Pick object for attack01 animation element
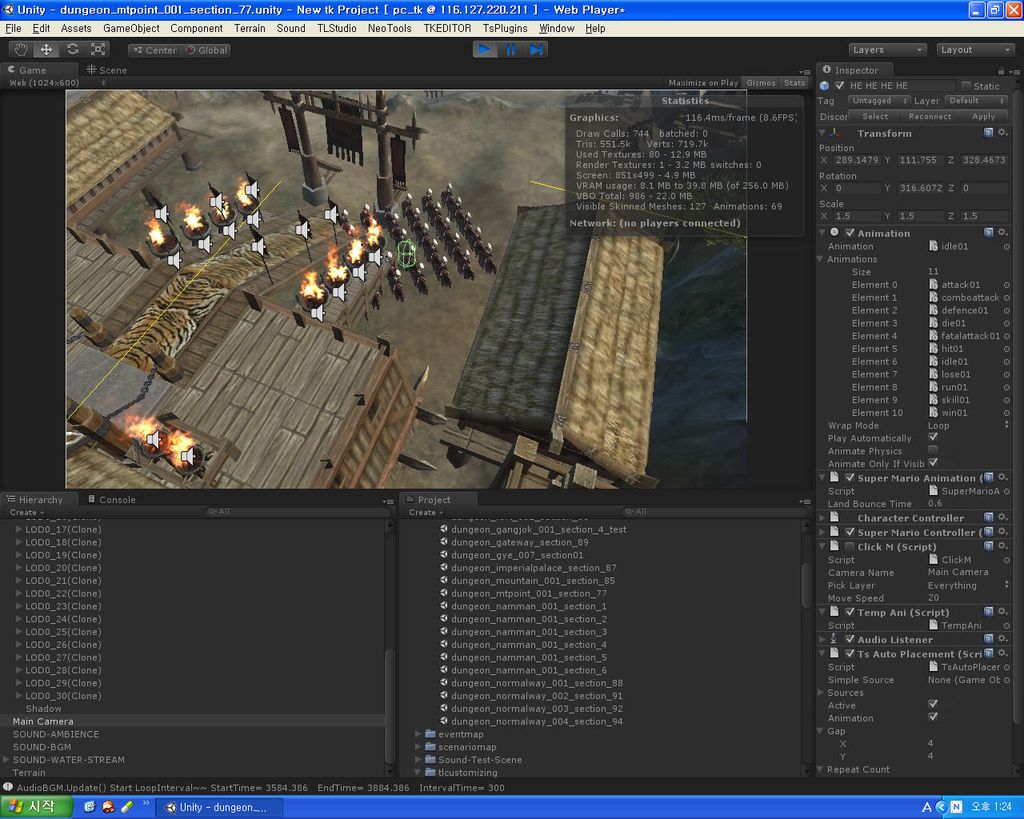This screenshot has height=819, width=1024. 1006,285
